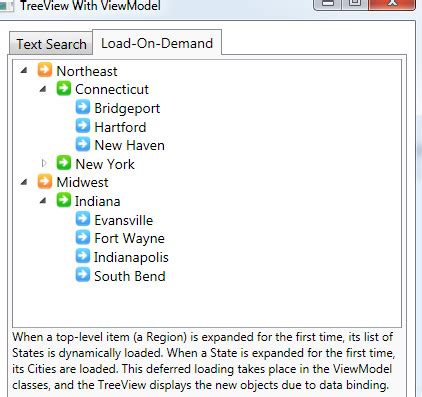This screenshot has width=422, height=397.
Task: Choose the Evansville city label
Action: [x=124, y=220]
